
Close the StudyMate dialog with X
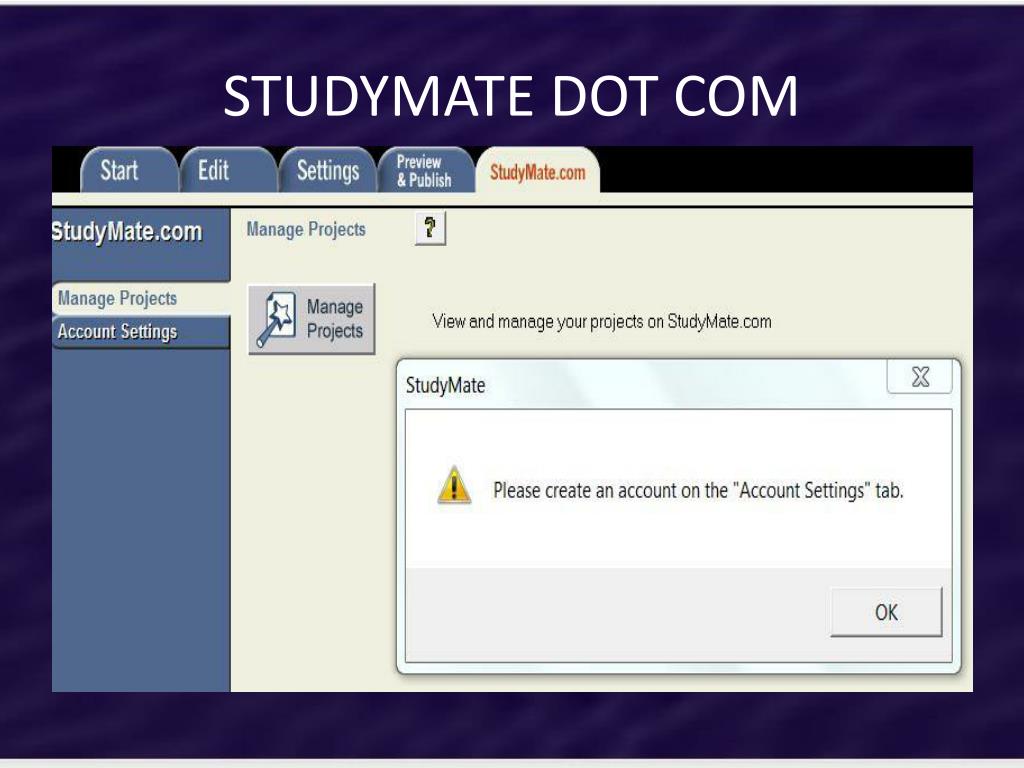point(920,377)
